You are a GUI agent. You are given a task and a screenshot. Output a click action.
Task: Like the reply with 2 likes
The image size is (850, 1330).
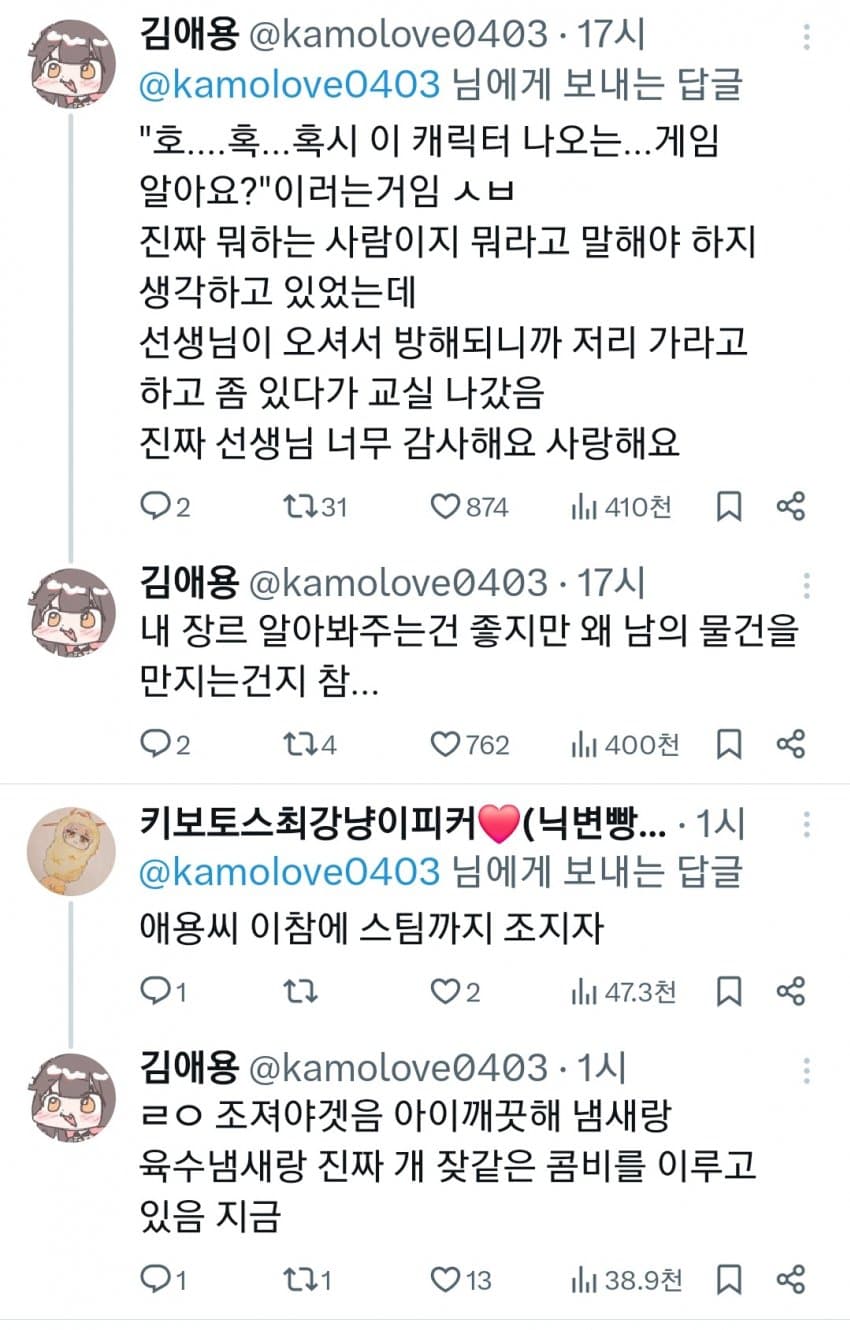click(x=445, y=991)
